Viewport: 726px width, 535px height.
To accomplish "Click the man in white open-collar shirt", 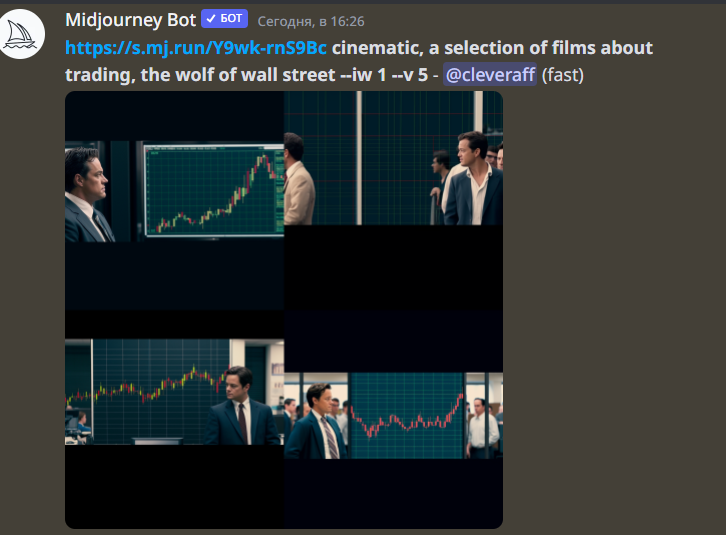I will [474, 178].
